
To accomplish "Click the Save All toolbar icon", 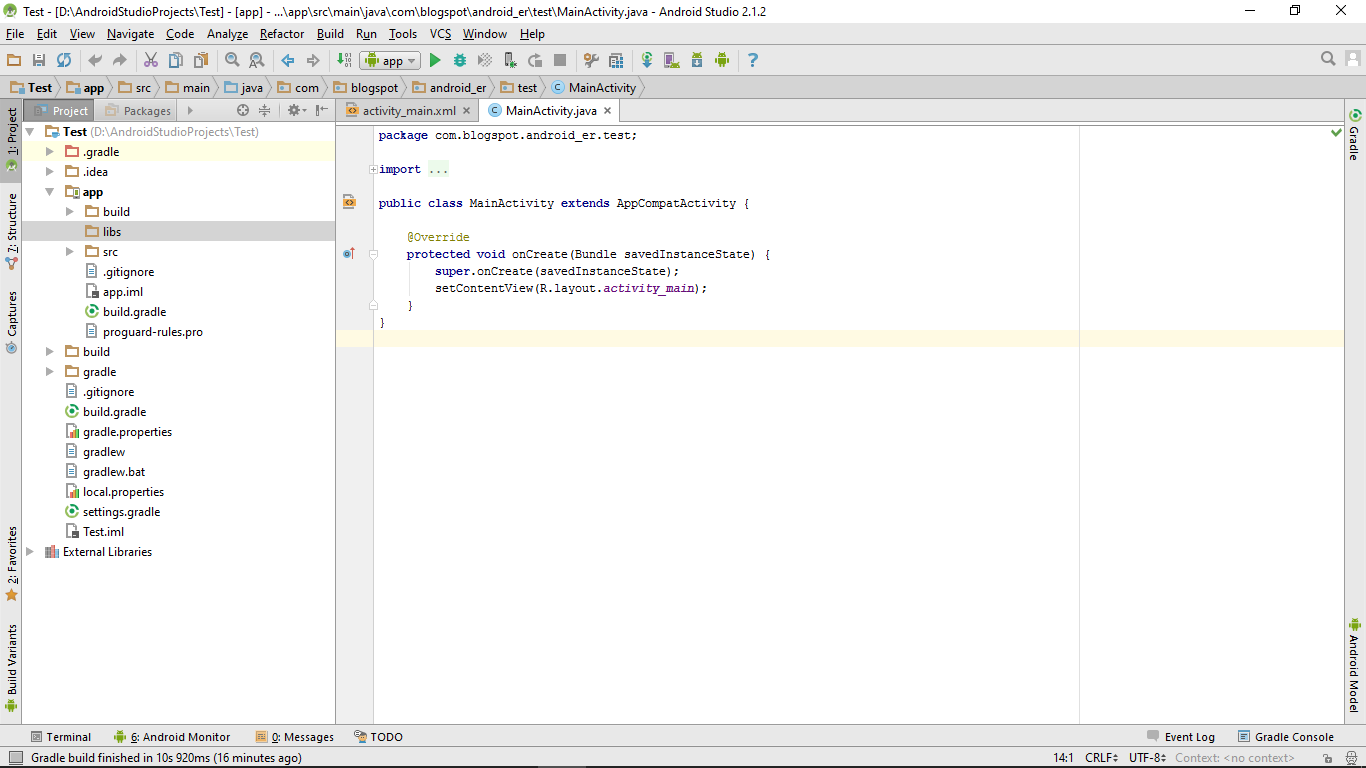I will (x=39, y=60).
